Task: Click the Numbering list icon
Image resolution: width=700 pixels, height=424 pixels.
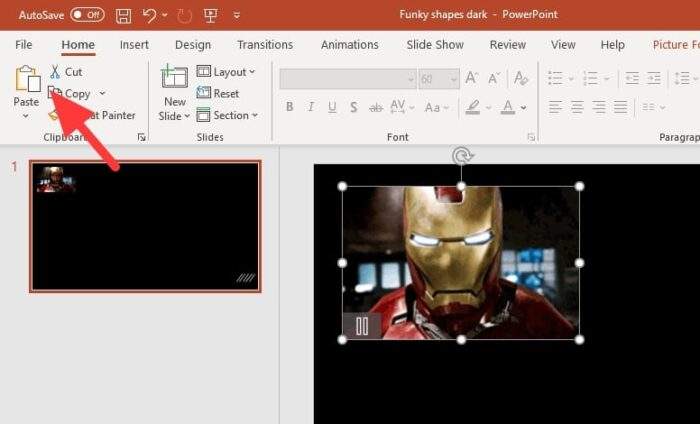Action: tap(591, 79)
